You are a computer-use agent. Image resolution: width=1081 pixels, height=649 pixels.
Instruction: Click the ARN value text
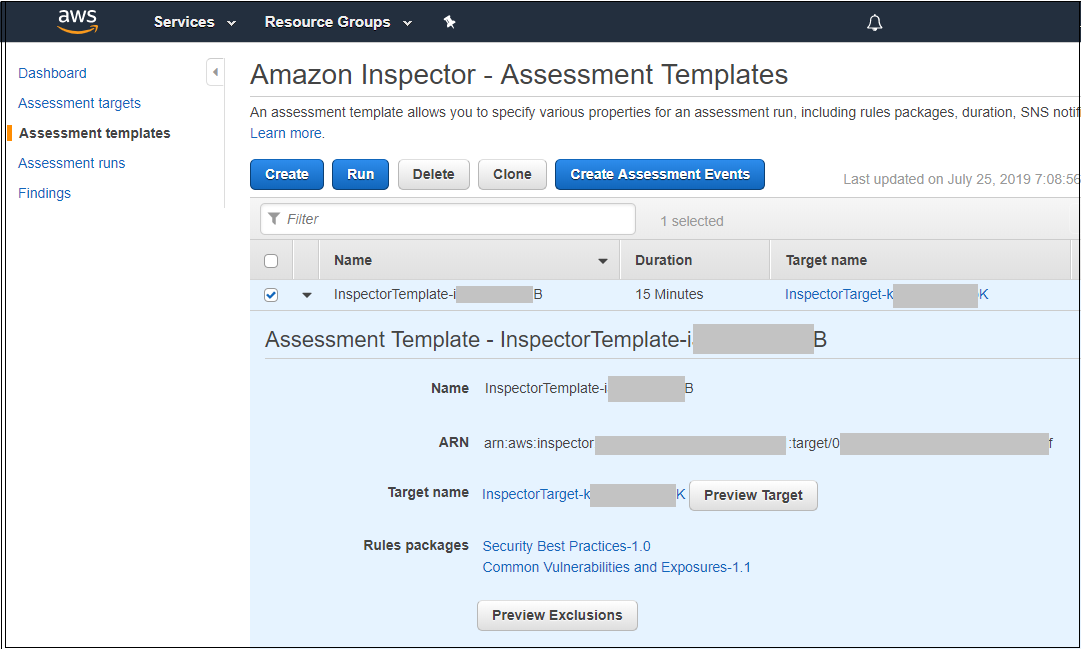point(768,443)
